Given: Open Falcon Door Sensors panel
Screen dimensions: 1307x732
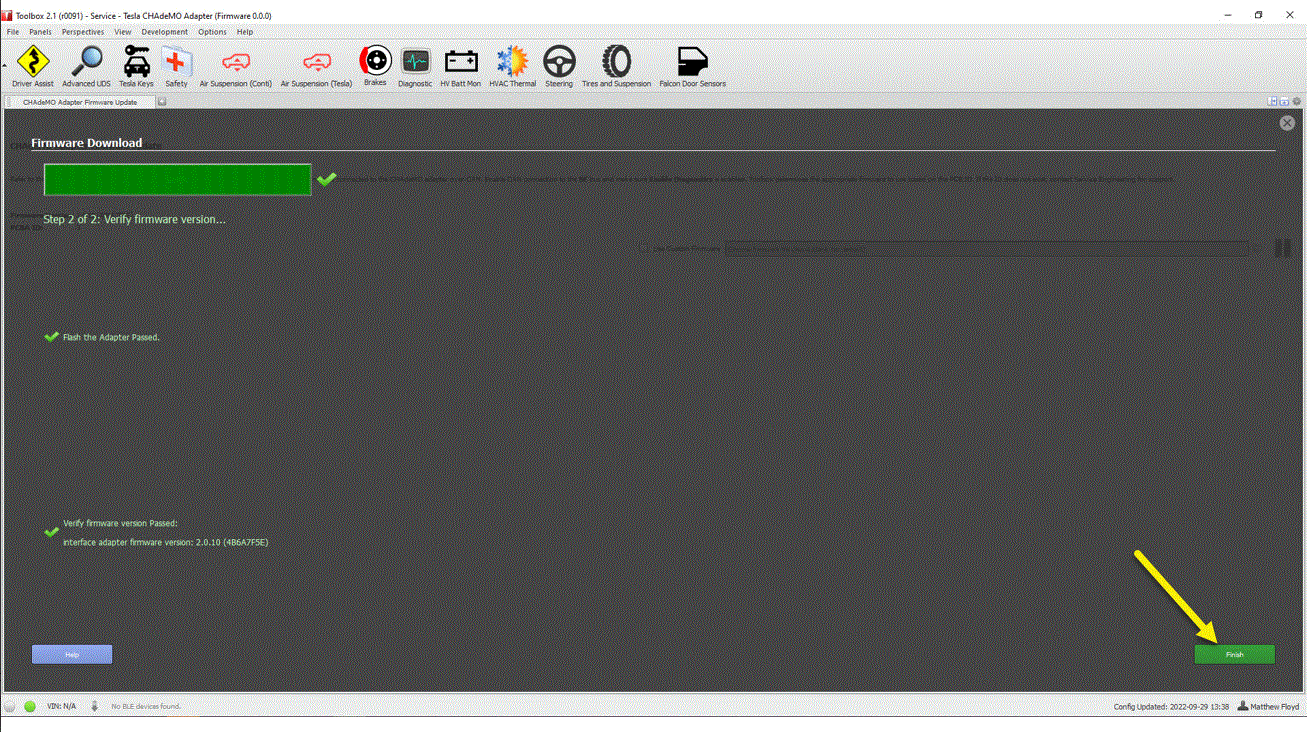Looking at the screenshot, I should [x=692, y=67].
